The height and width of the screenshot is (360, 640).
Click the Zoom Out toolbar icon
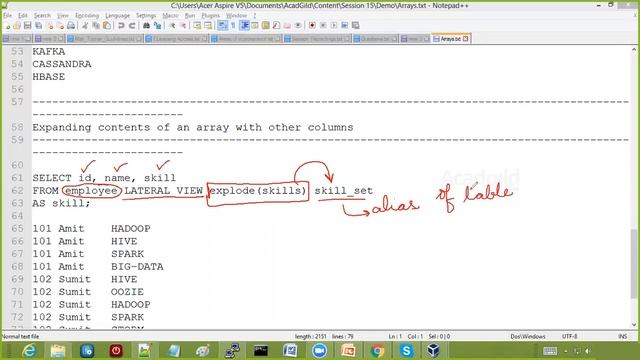point(182,26)
